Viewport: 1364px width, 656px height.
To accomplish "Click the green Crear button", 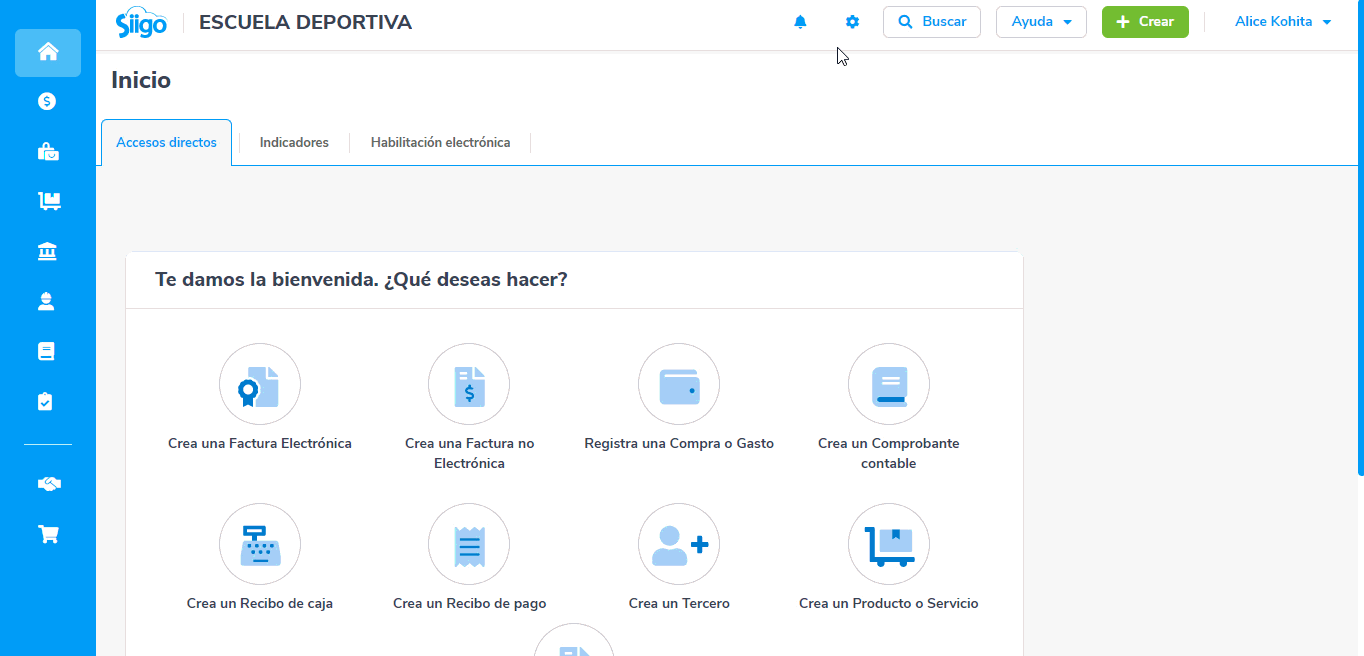I will [1145, 22].
